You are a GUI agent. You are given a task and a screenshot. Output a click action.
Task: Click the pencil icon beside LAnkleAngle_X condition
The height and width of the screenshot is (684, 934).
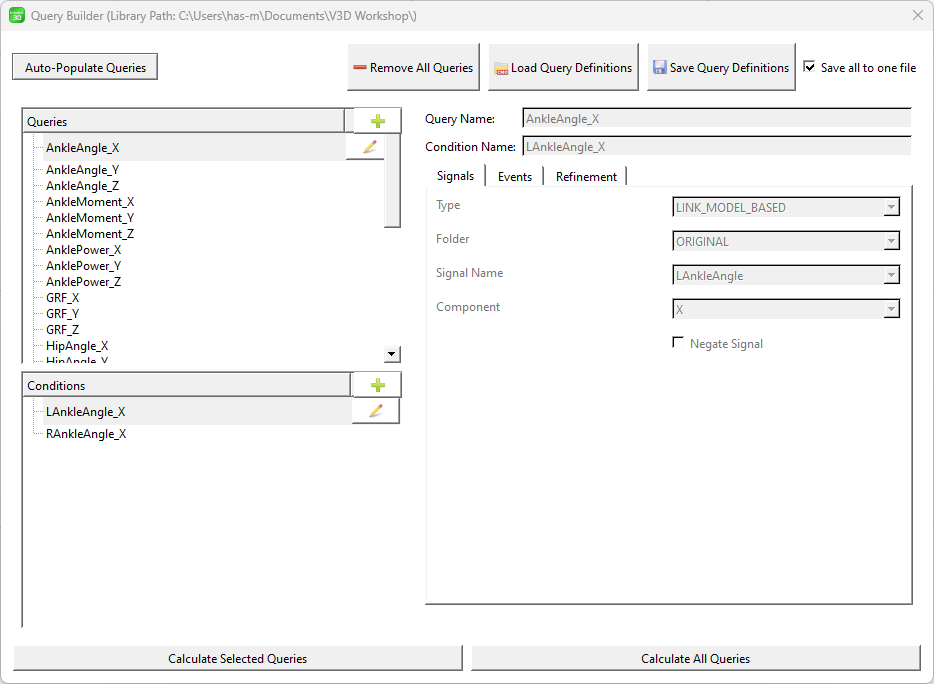tap(375, 411)
